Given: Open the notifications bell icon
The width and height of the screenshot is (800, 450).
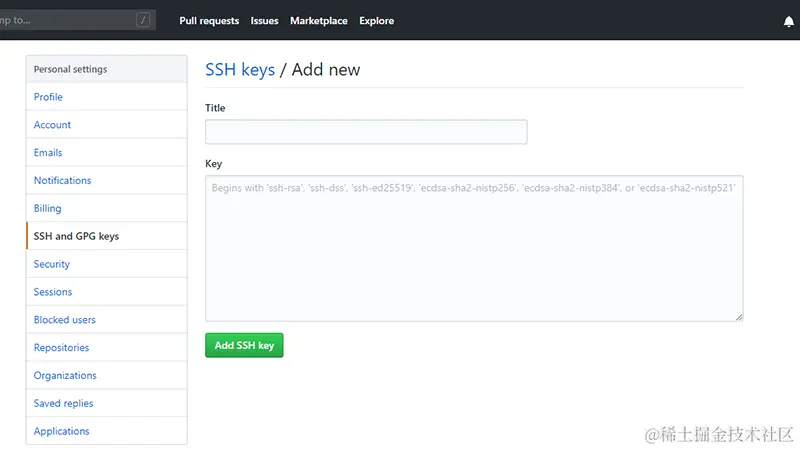Looking at the screenshot, I should coord(788,21).
